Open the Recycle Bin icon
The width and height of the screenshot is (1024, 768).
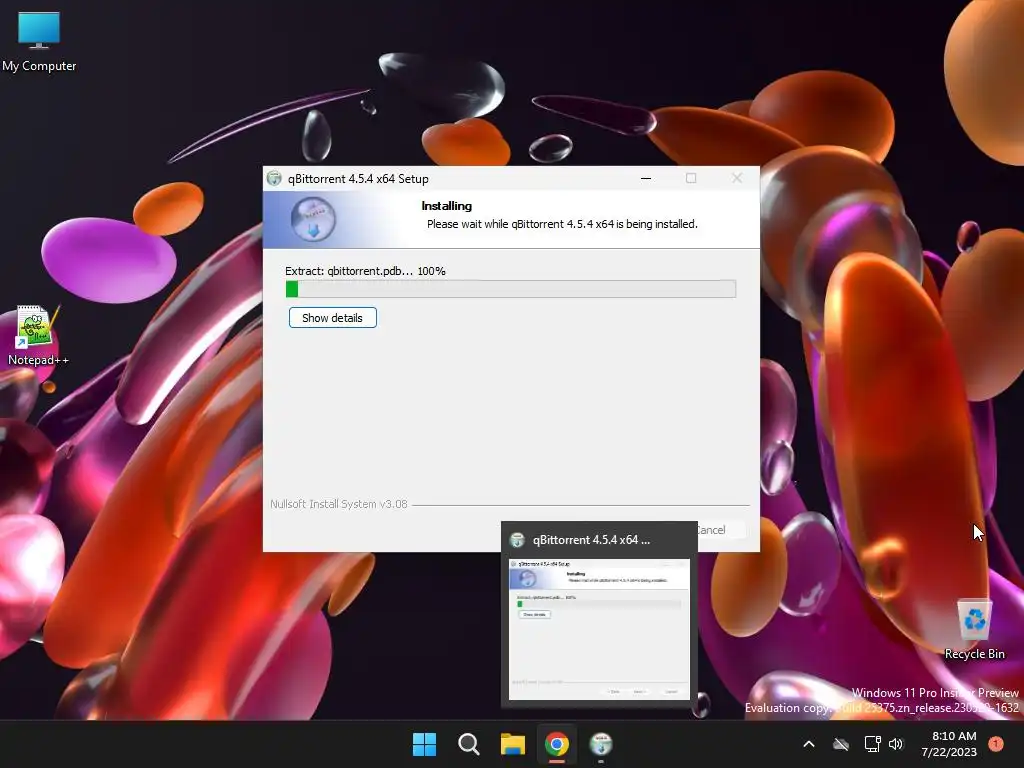point(974,630)
